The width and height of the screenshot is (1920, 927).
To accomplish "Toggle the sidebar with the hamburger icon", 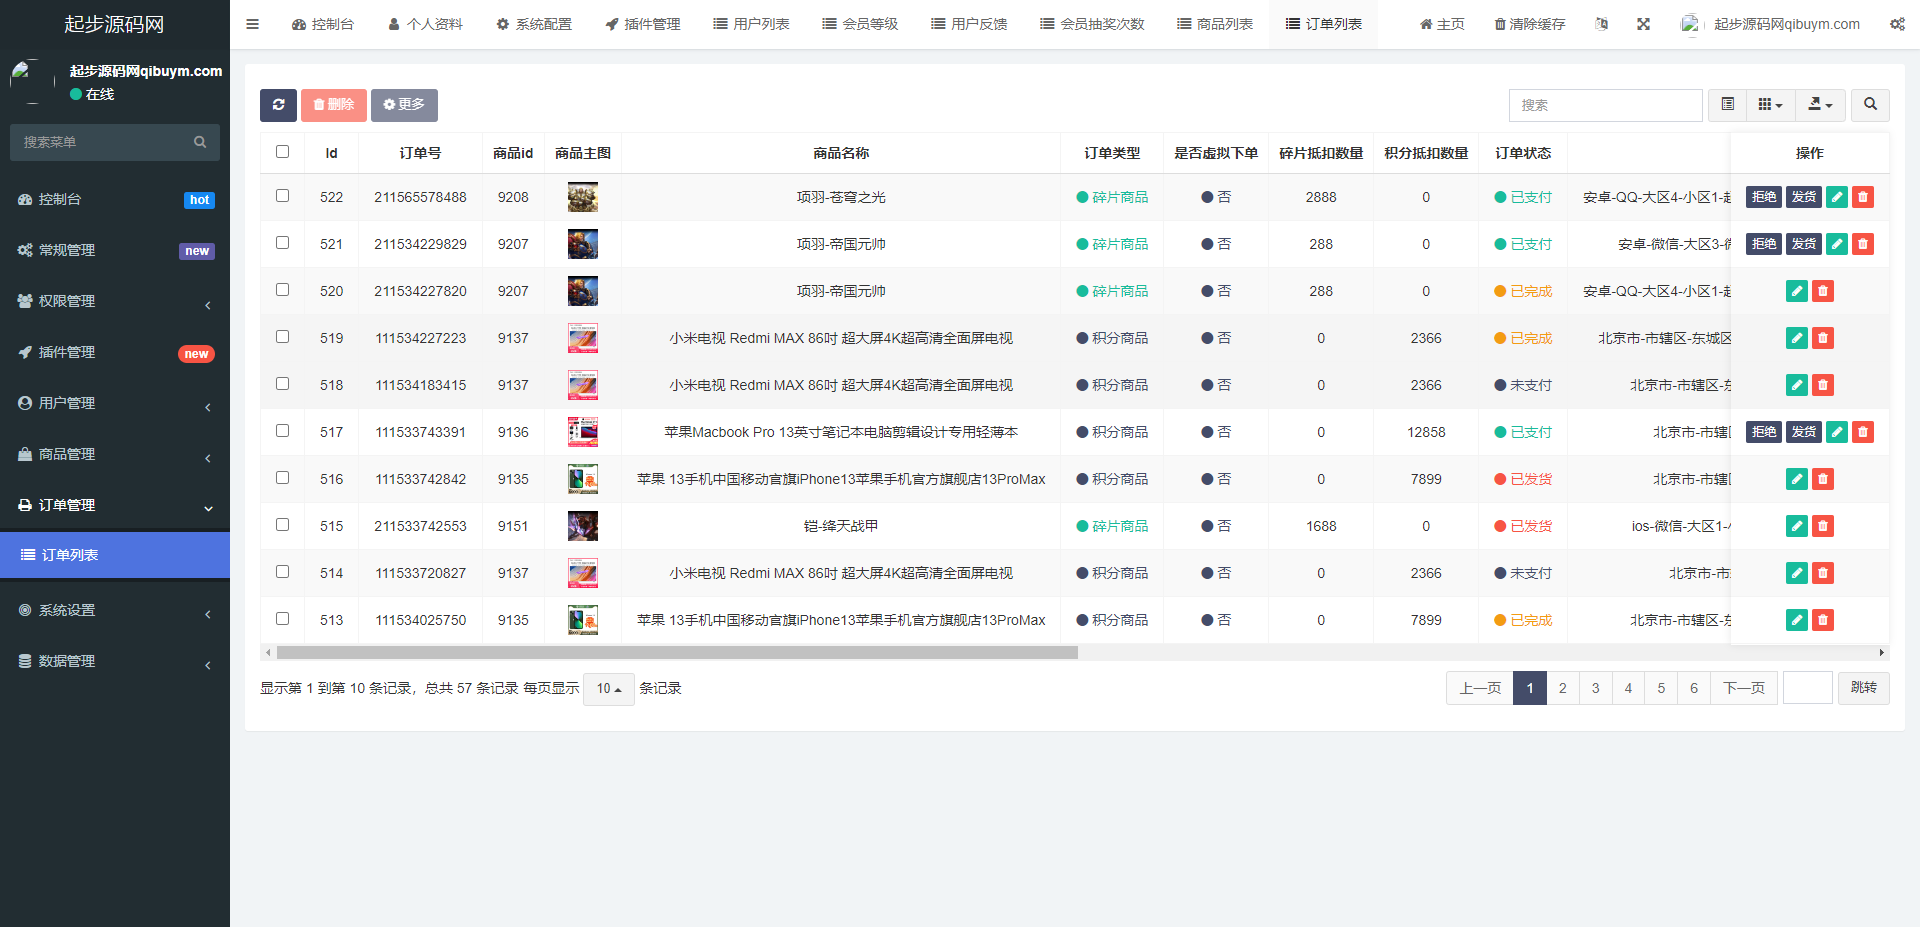I will [x=252, y=24].
